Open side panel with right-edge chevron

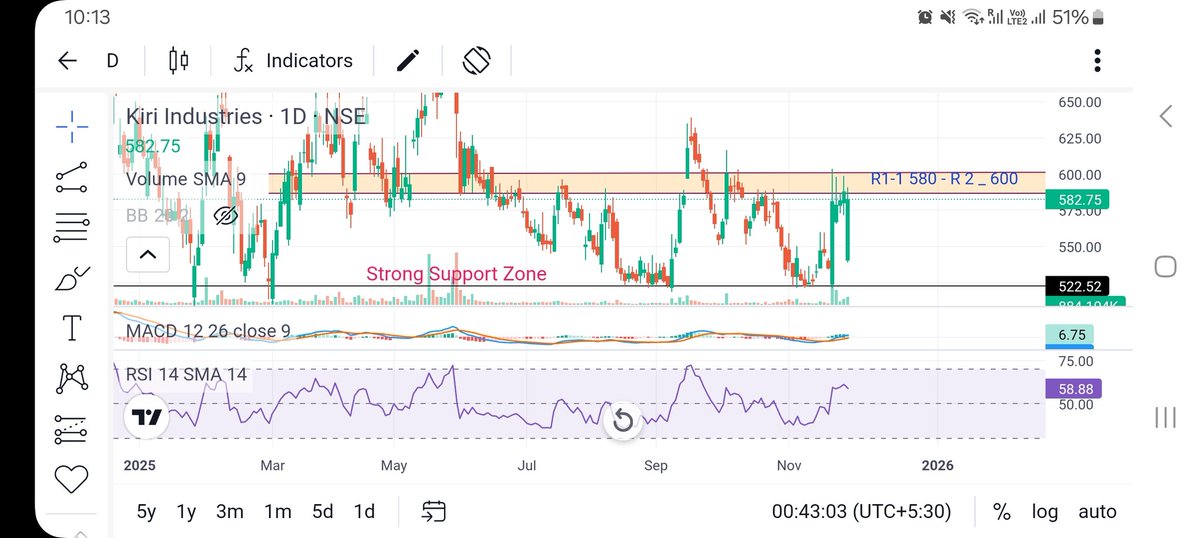pos(1166,116)
